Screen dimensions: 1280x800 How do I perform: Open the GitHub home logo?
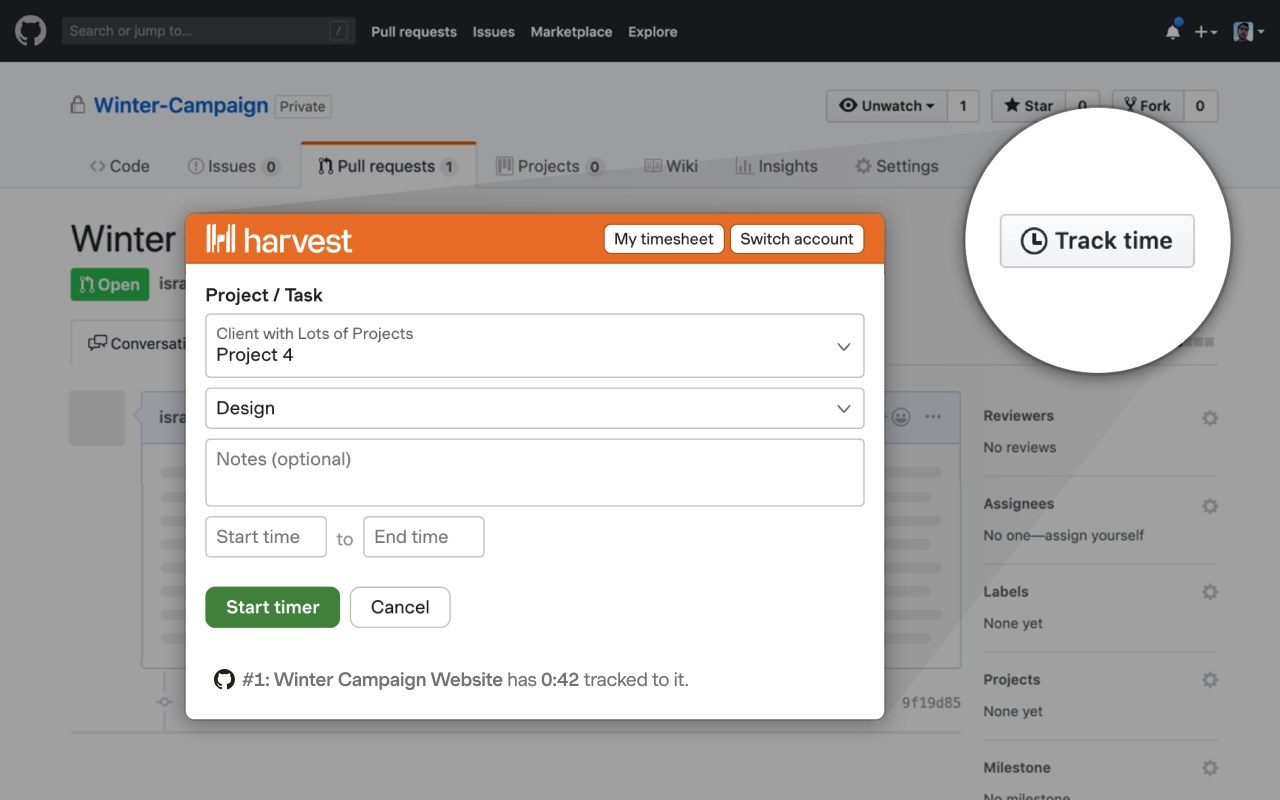point(30,31)
